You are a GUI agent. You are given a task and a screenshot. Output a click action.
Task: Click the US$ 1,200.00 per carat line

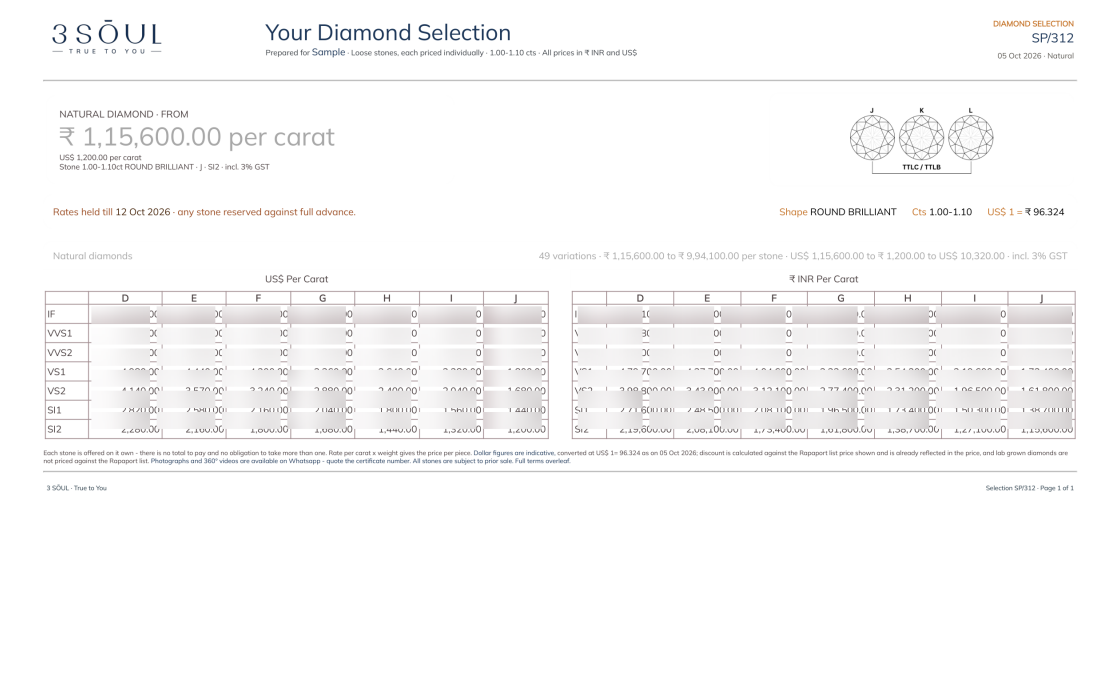(x=100, y=158)
